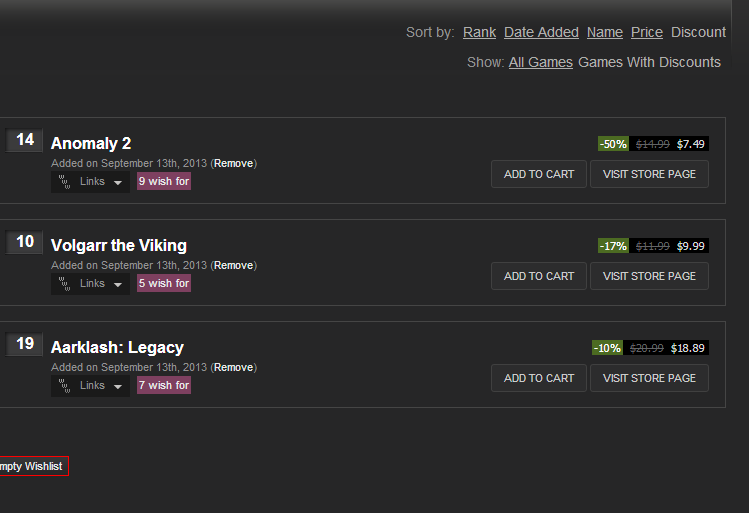Open the 9 wish for badge
749x513 pixels.
tap(164, 181)
